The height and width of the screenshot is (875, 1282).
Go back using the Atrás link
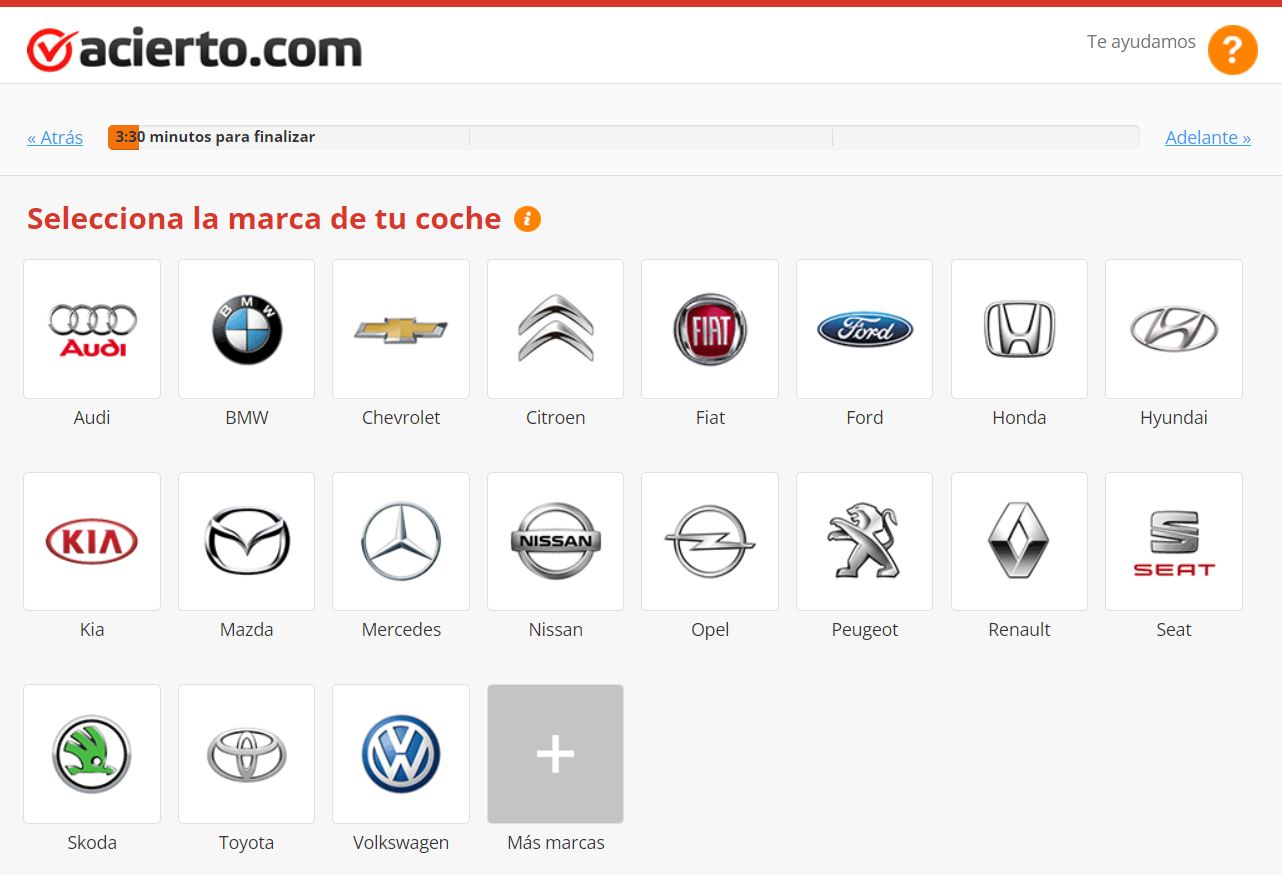tap(55, 138)
